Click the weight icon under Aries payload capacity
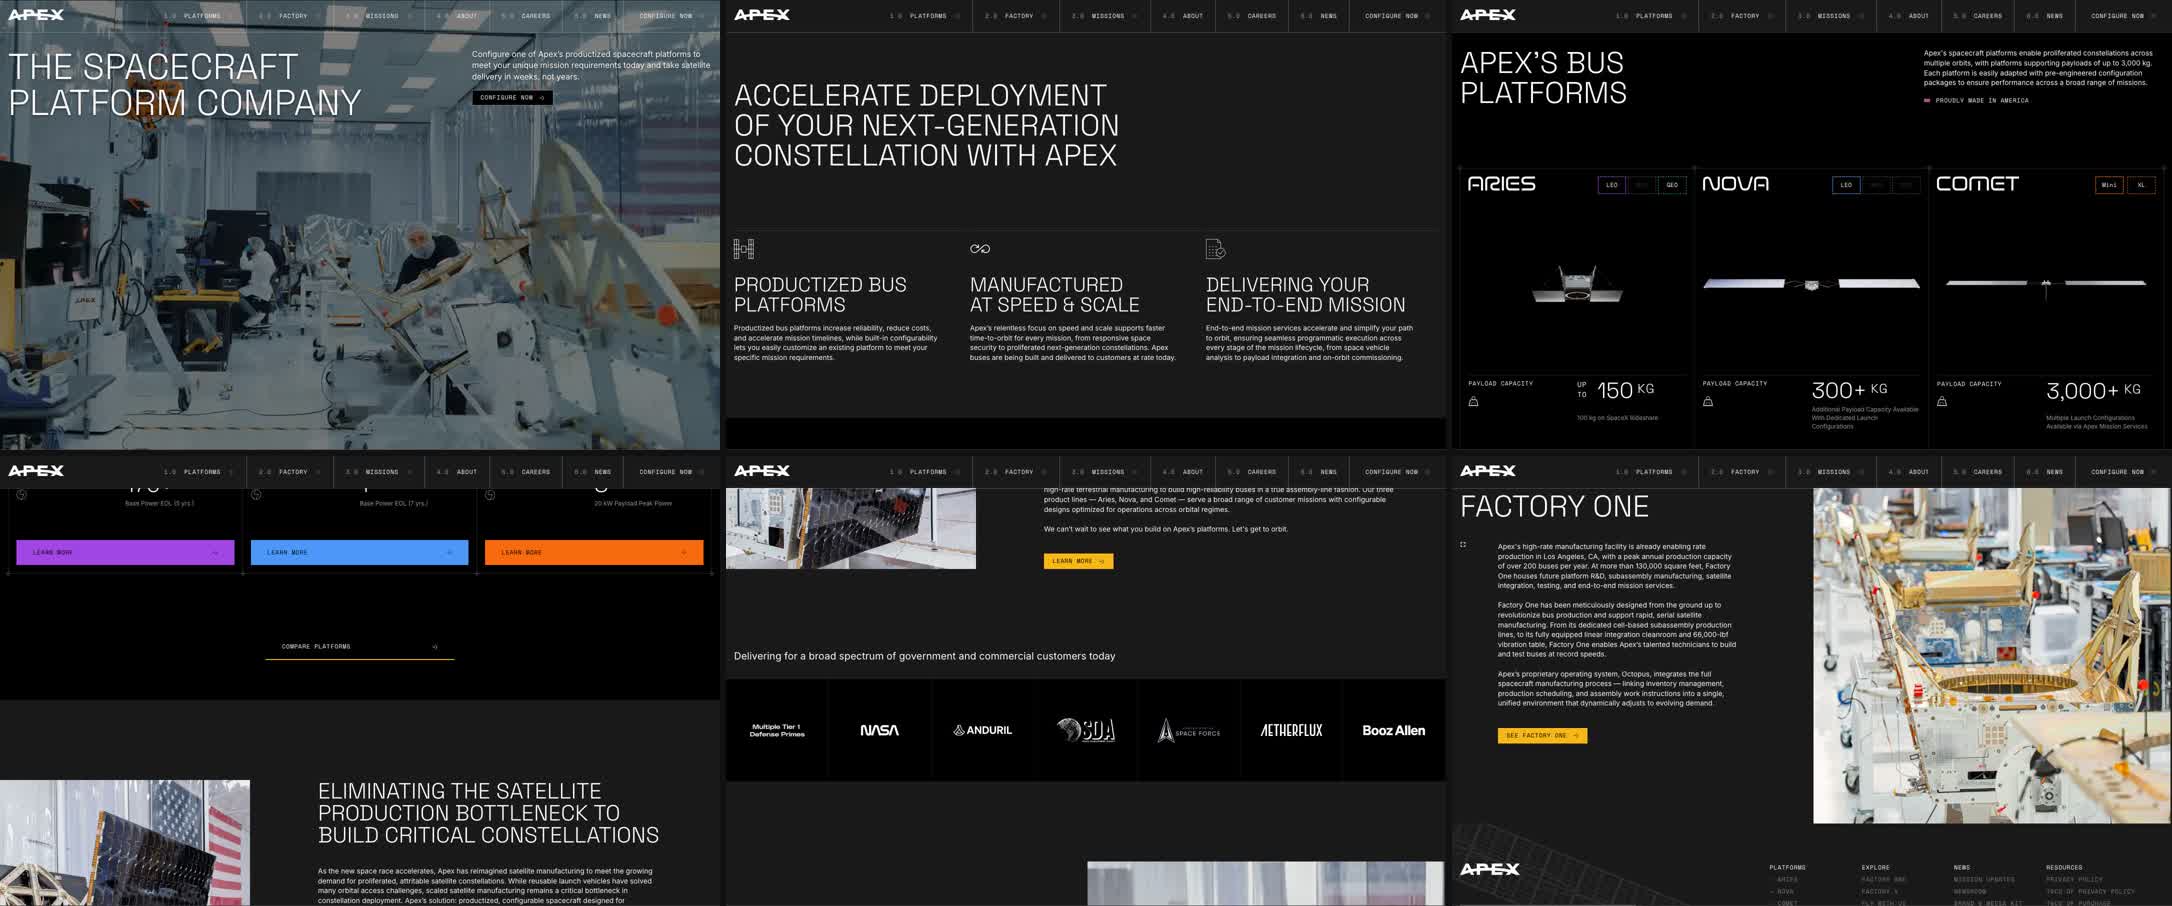 tap(1473, 402)
